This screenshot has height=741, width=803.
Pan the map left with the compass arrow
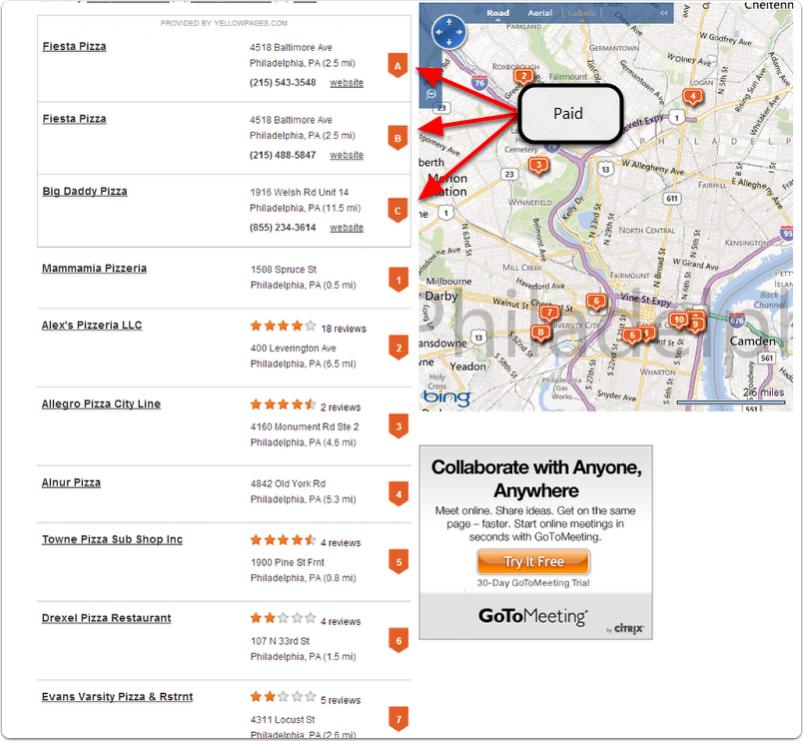[438, 32]
